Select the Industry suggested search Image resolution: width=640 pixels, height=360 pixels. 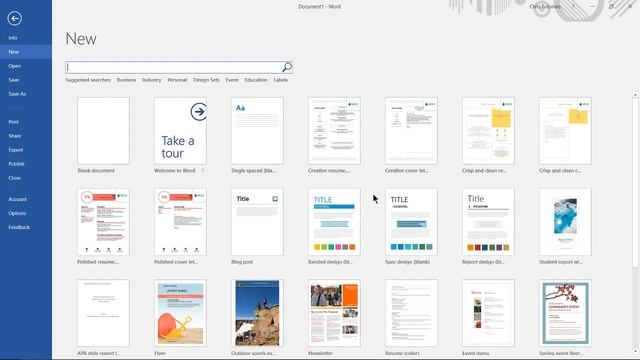[152, 80]
